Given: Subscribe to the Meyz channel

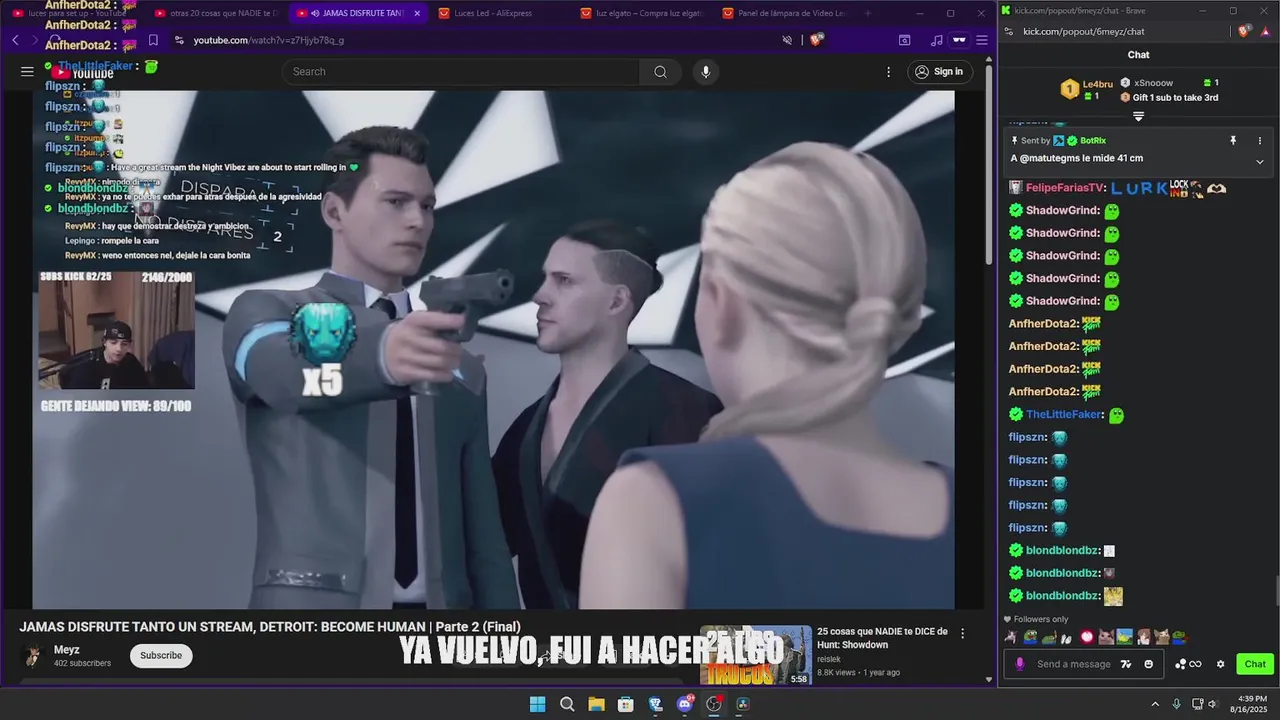Looking at the screenshot, I should [x=161, y=655].
